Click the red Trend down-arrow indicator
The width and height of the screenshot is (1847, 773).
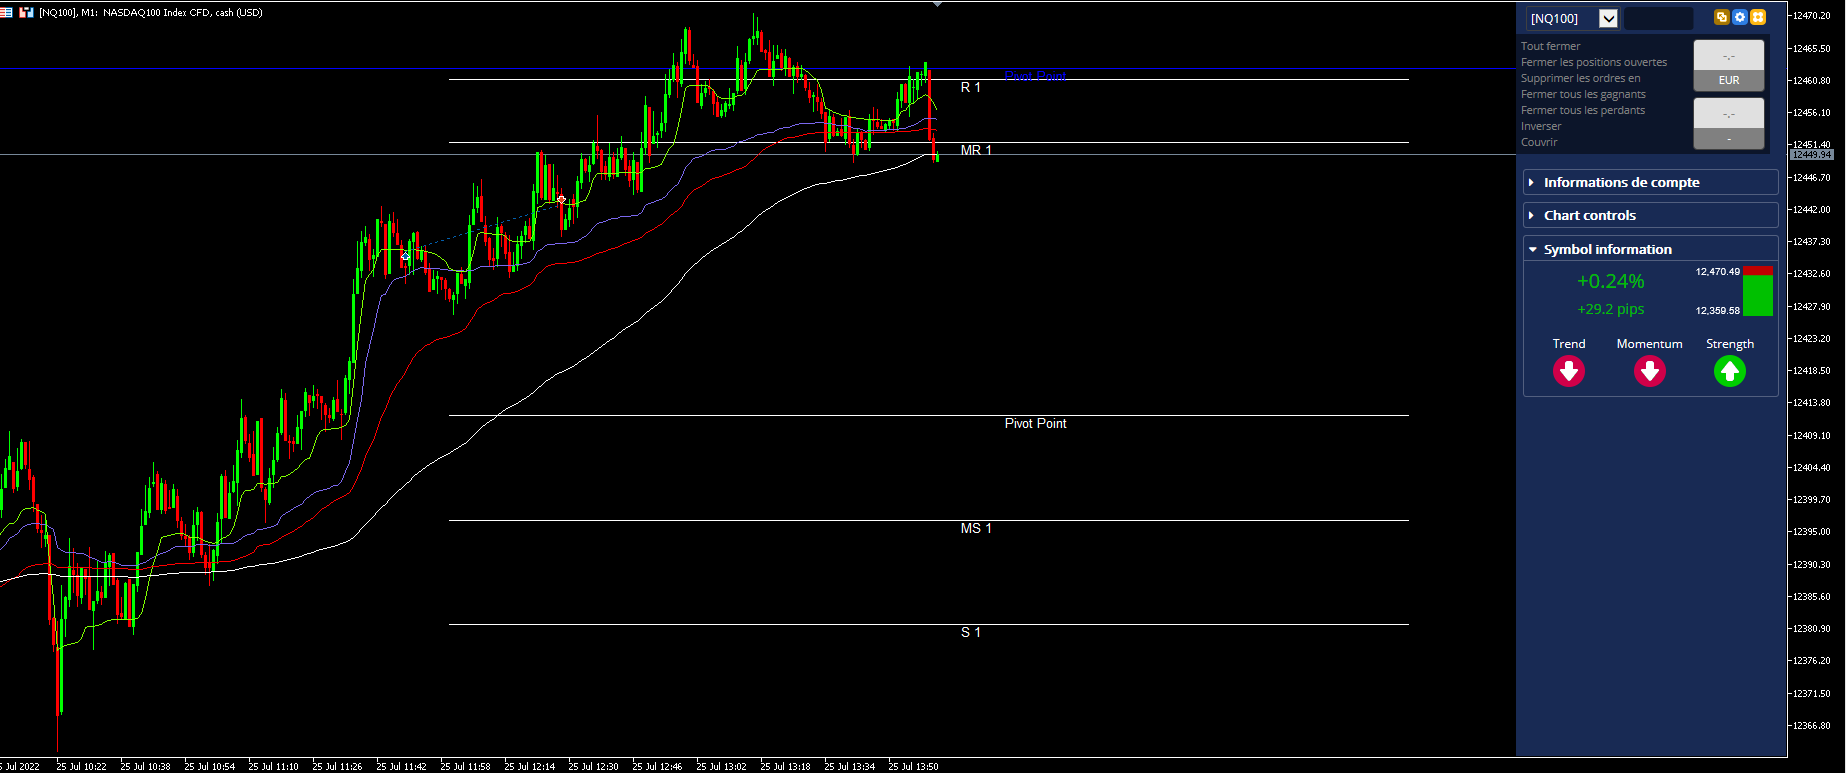tap(1569, 372)
